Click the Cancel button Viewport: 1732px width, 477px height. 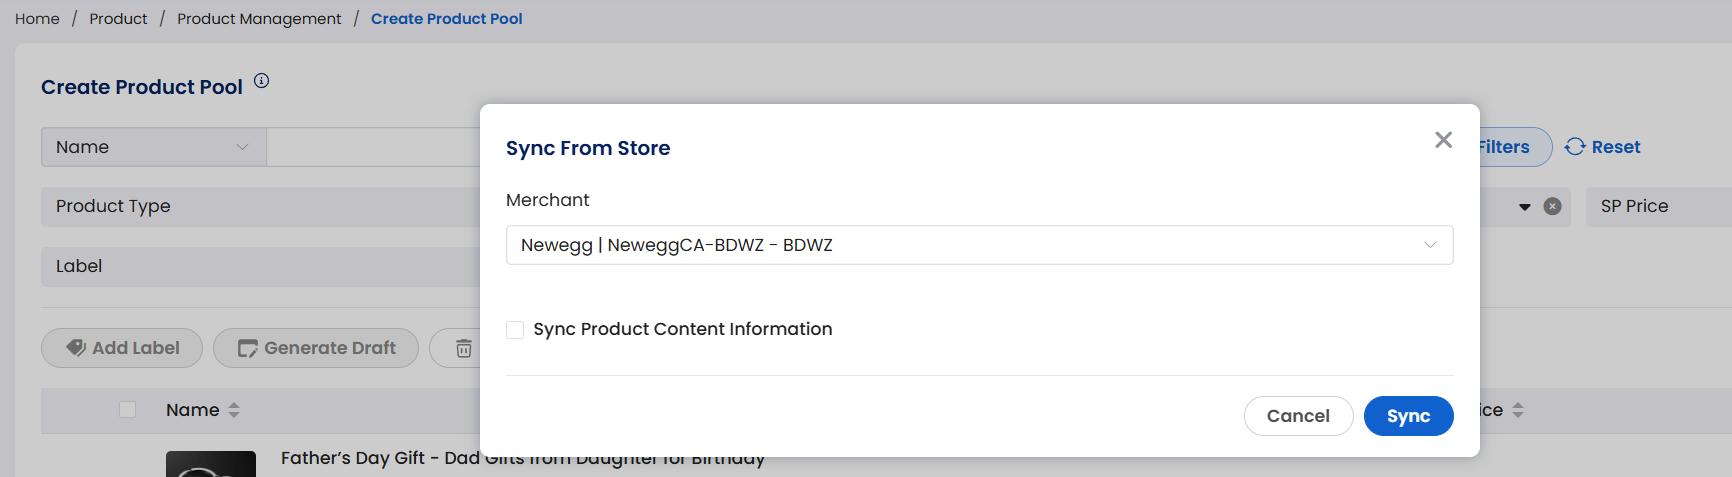pyautogui.click(x=1298, y=416)
